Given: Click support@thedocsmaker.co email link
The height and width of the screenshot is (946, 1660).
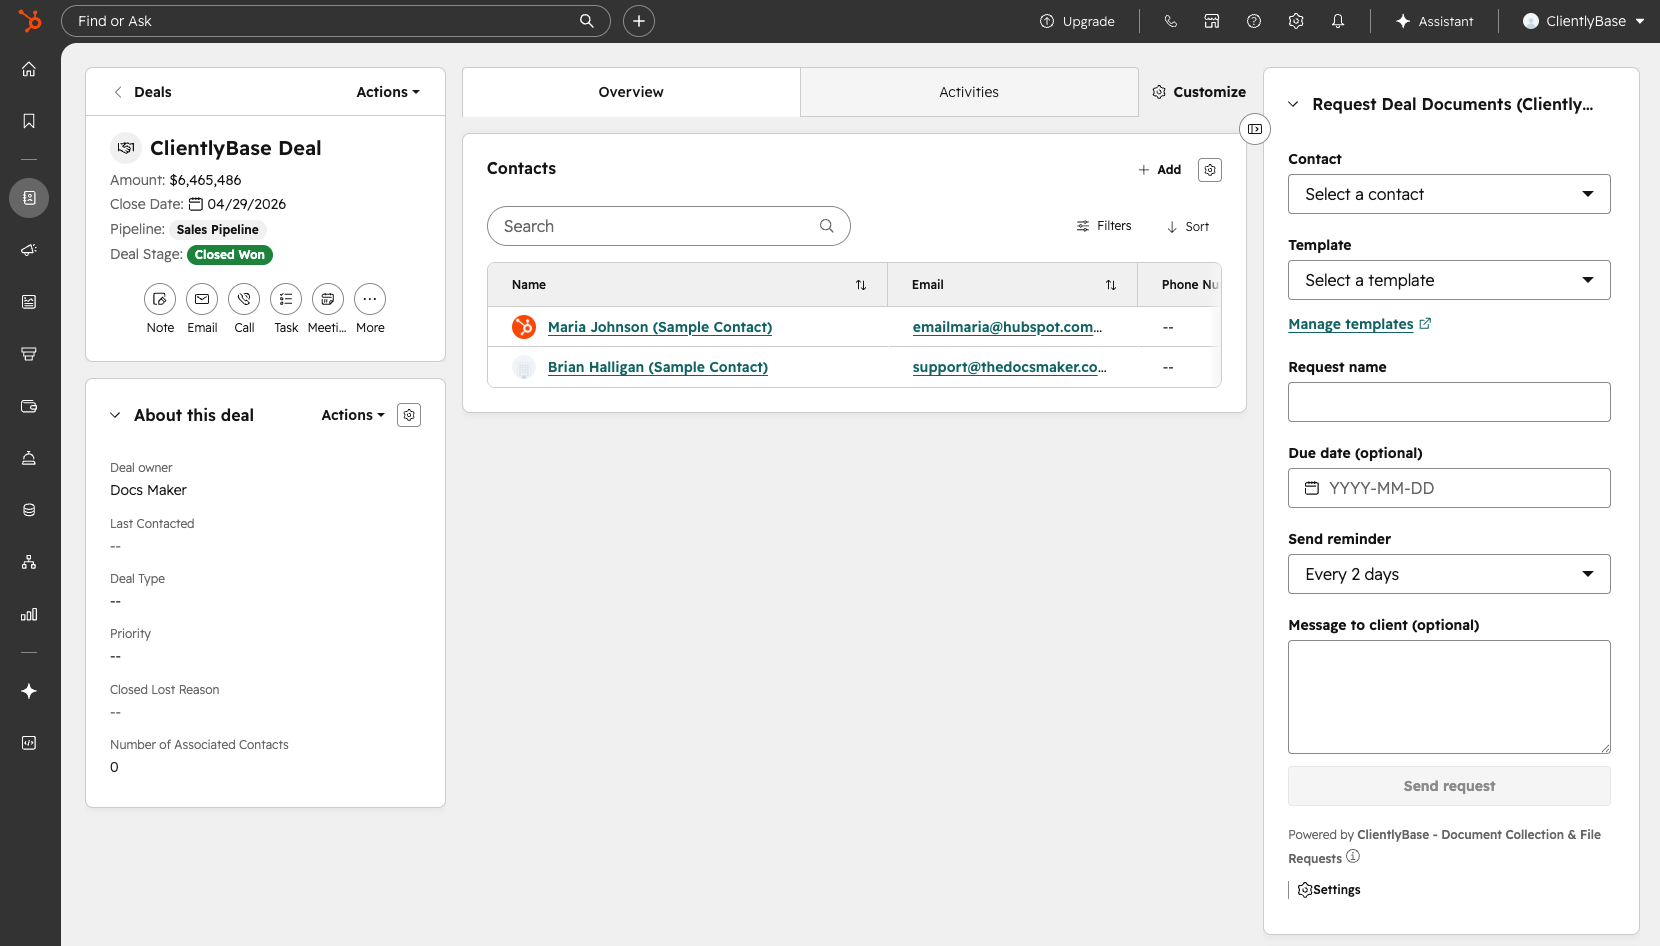Looking at the screenshot, I should point(1009,367).
